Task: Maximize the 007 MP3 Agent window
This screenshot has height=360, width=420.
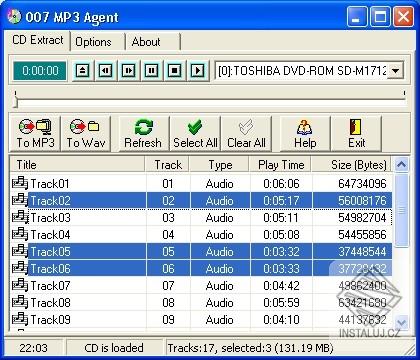Action: [380, 16]
